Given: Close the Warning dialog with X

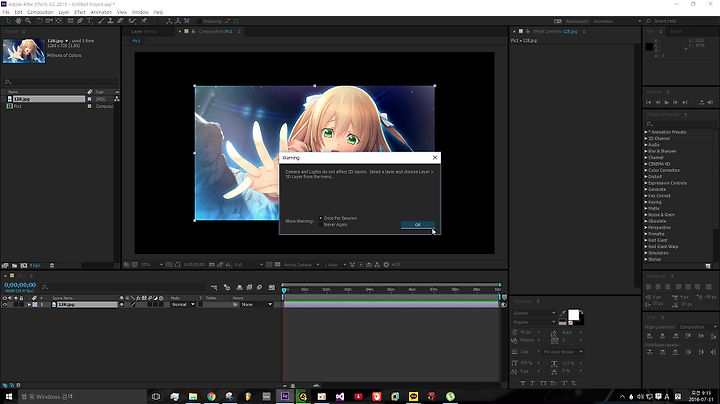Looking at the screenshot, I should click(x=435, y=157).
